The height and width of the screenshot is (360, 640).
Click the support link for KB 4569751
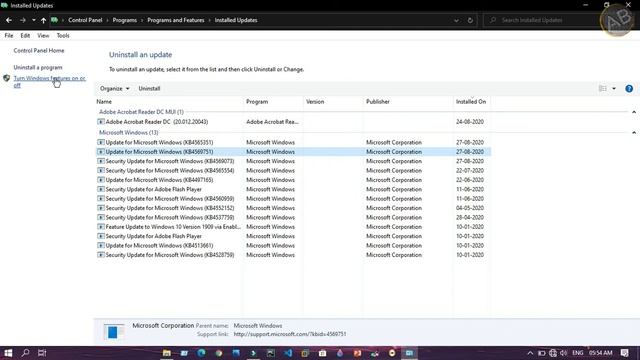point(290,334)
